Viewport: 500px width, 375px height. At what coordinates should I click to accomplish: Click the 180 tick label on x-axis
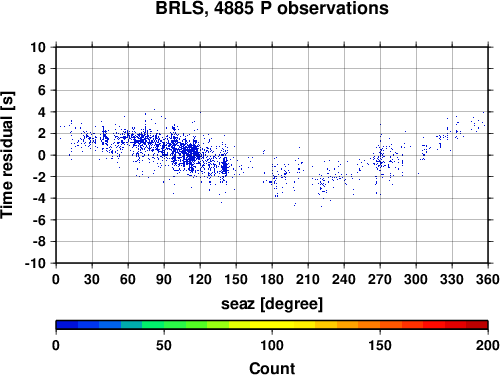coord(272,279)
